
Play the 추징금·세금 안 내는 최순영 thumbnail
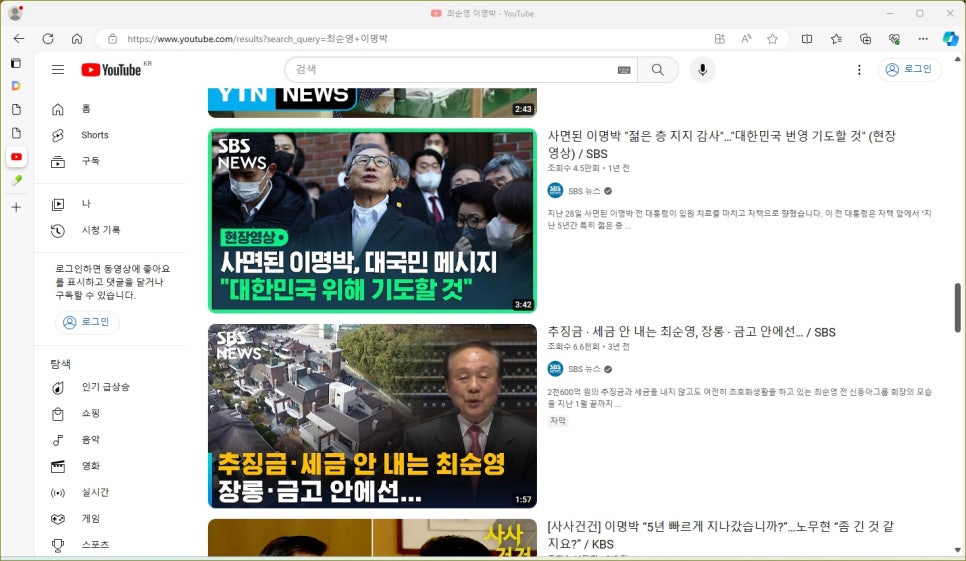[x=372, y=416]
